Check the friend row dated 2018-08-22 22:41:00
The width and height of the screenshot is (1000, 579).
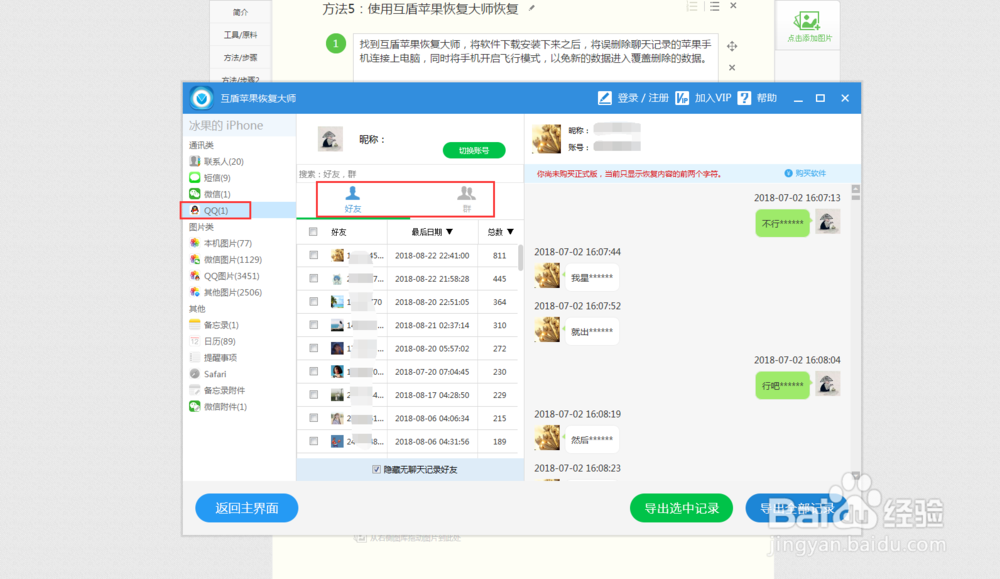(x=313, y=255)
